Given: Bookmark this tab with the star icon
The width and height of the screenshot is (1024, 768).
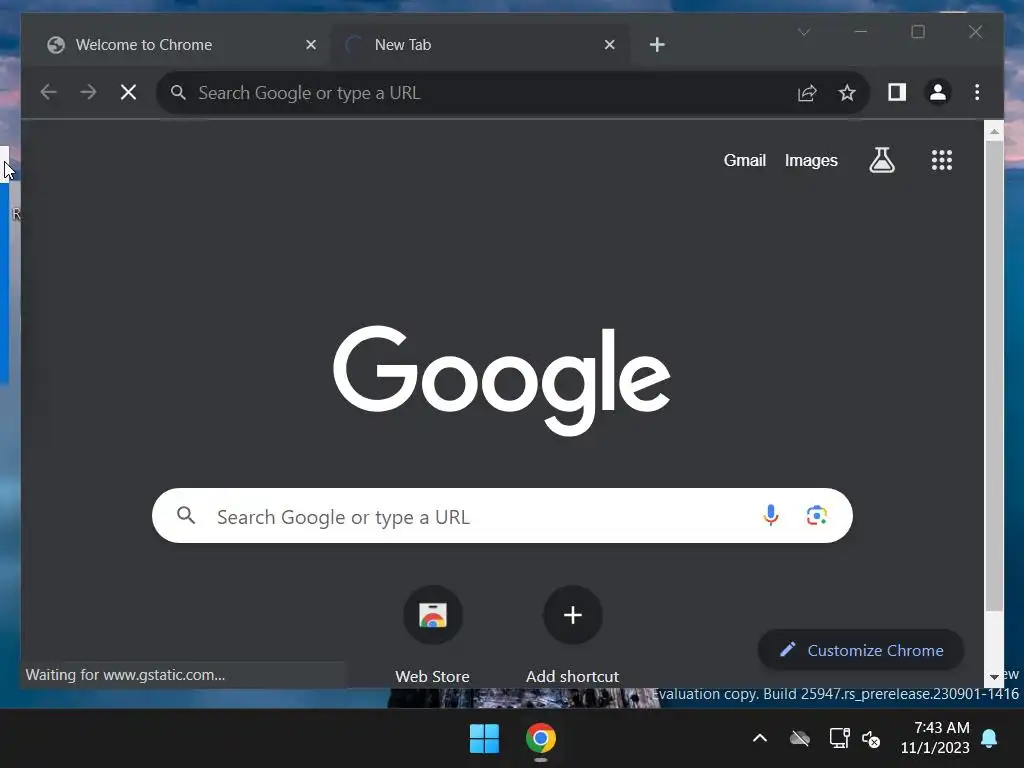Looking at the screenshot, I should point(847,93).
